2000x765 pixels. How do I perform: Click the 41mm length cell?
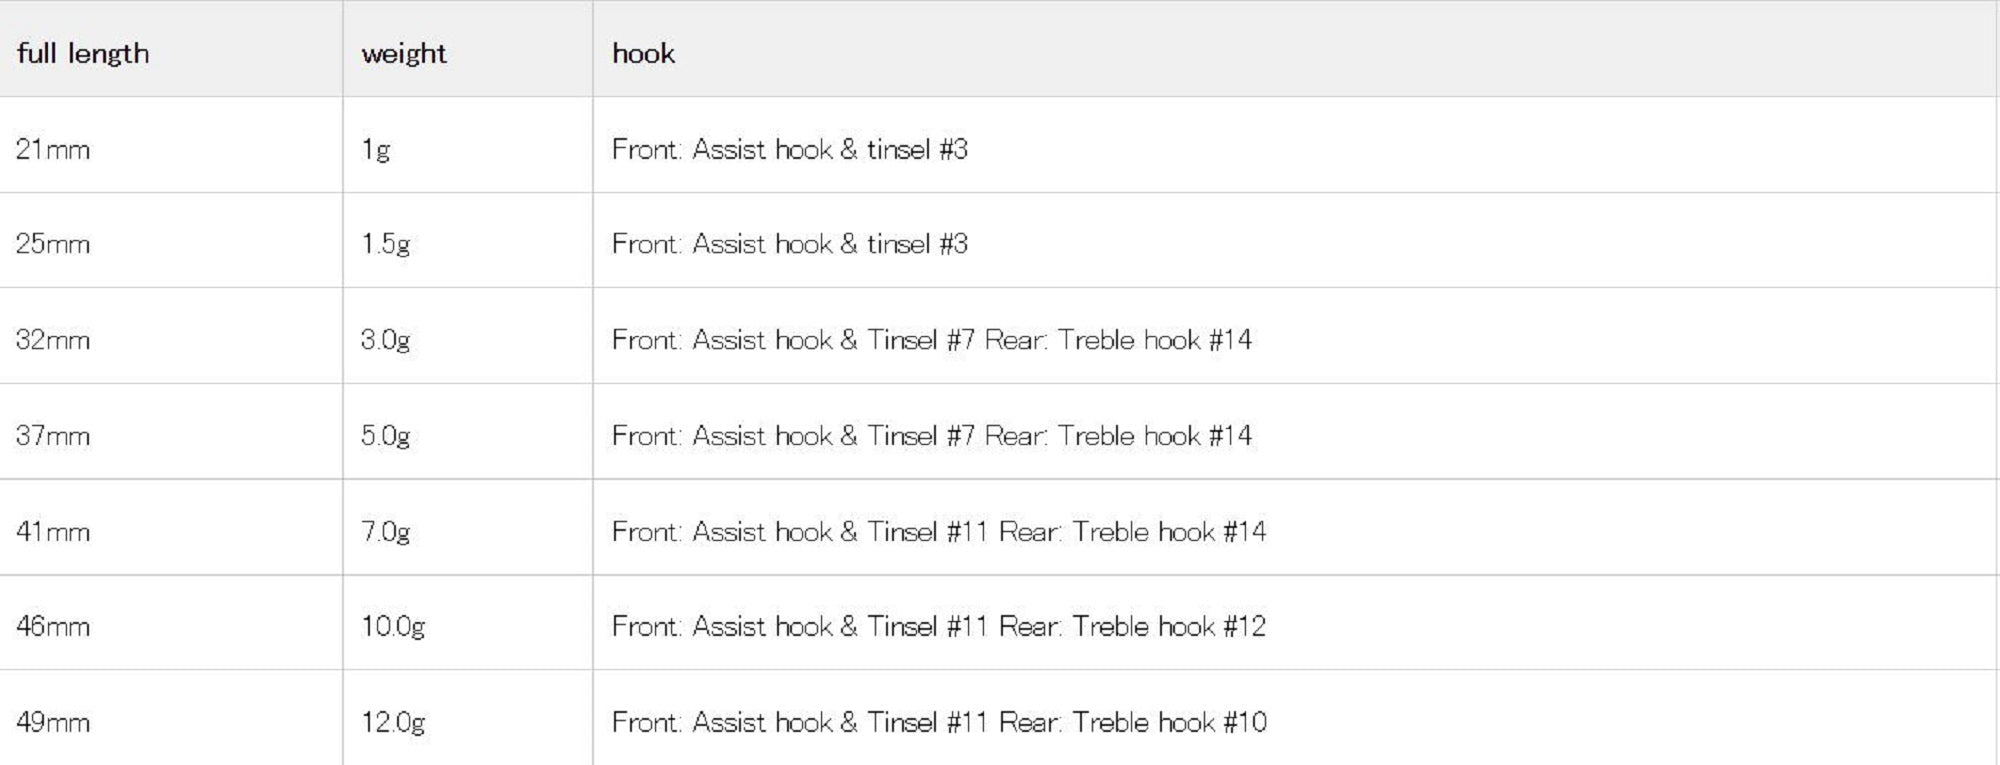[53, 531]
